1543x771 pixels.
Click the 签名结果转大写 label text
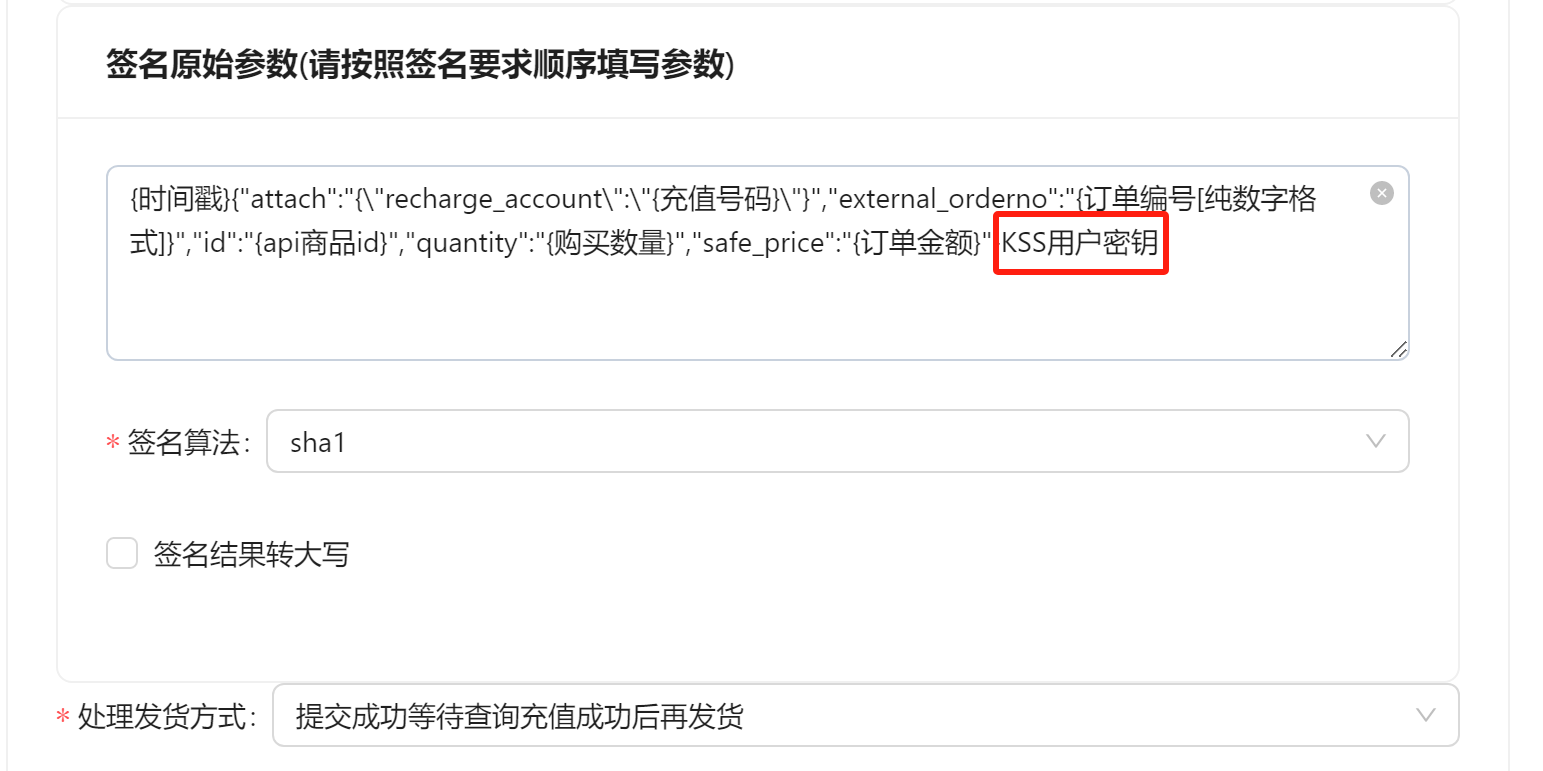pos(251,554)
